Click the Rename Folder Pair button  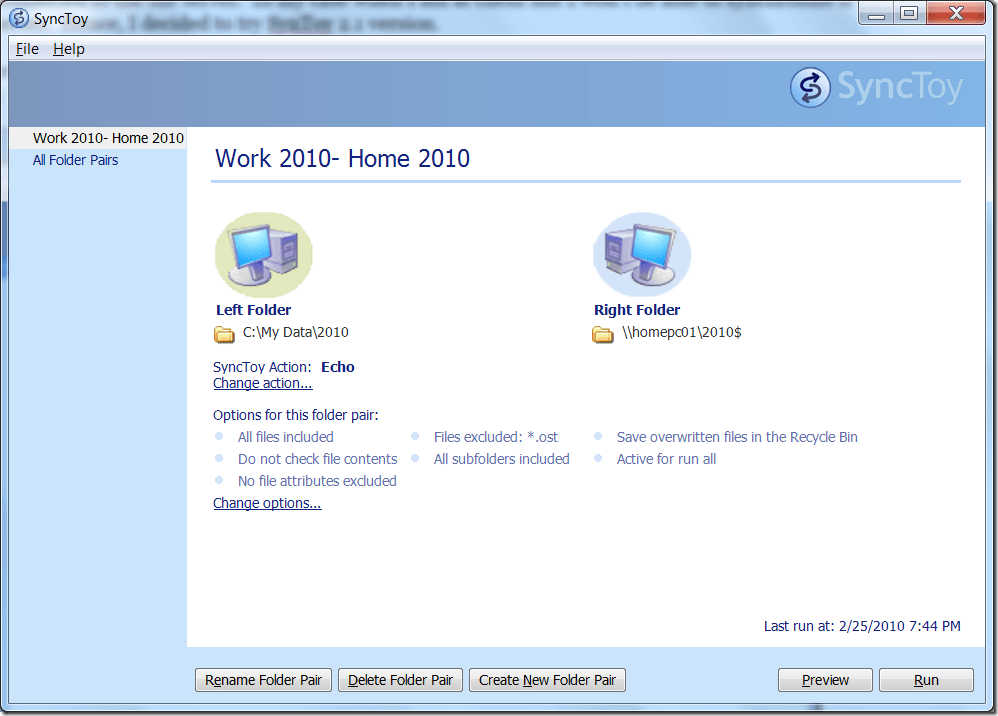pyautogui.click(x=263, y=680)
